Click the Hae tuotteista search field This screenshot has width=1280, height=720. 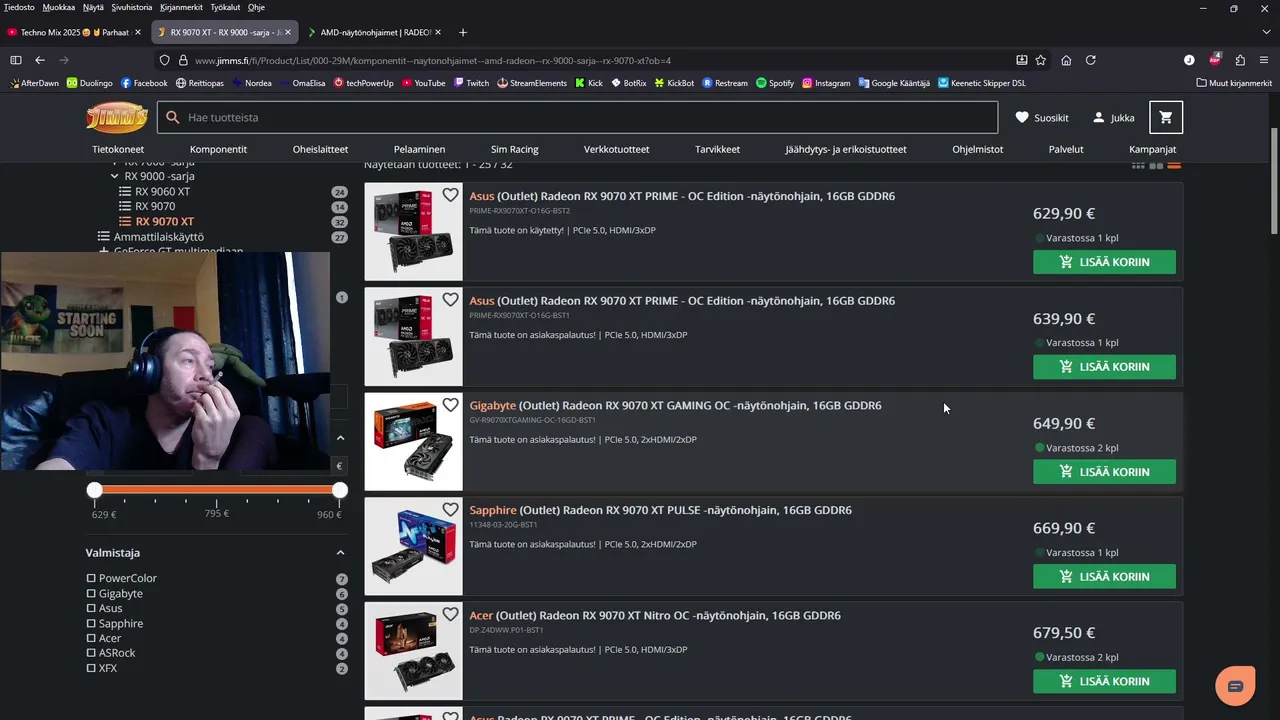pos(577,117)
